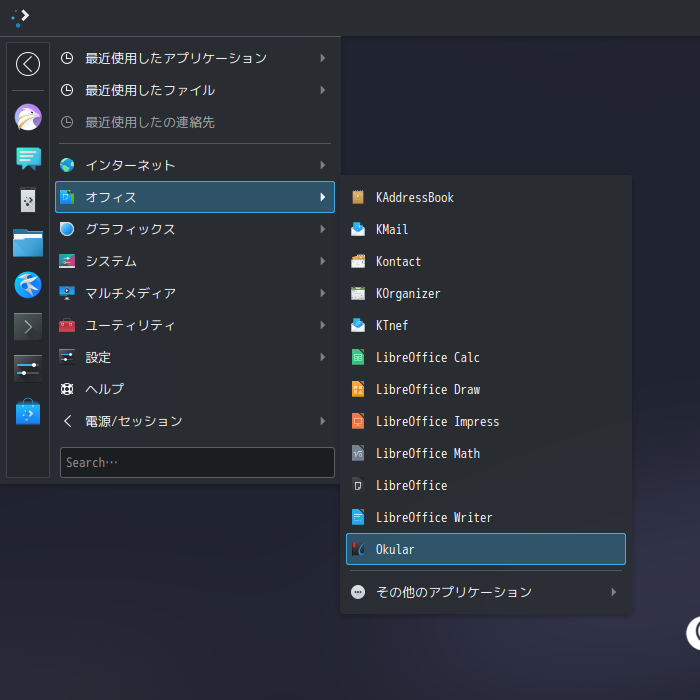Click the Kontact icon
The height and width of the screenshot is (700, 700).
pos(358,262)
